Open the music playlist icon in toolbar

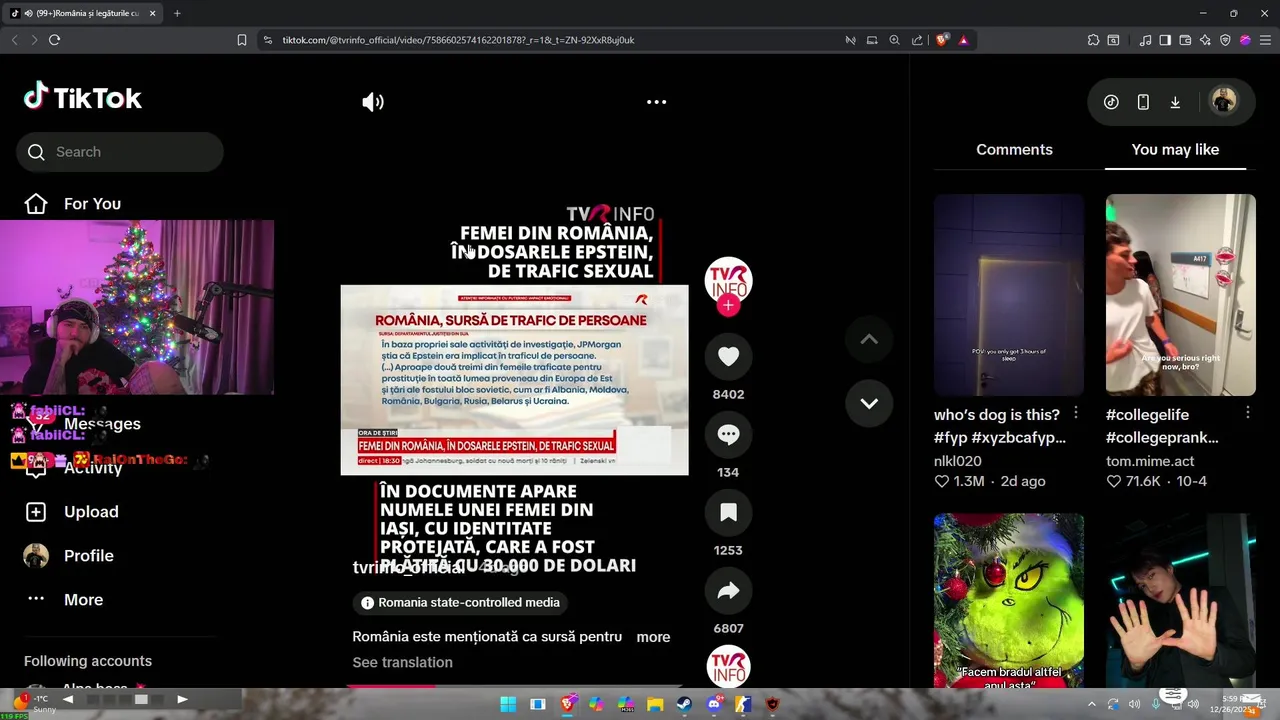click(1145, 40)
